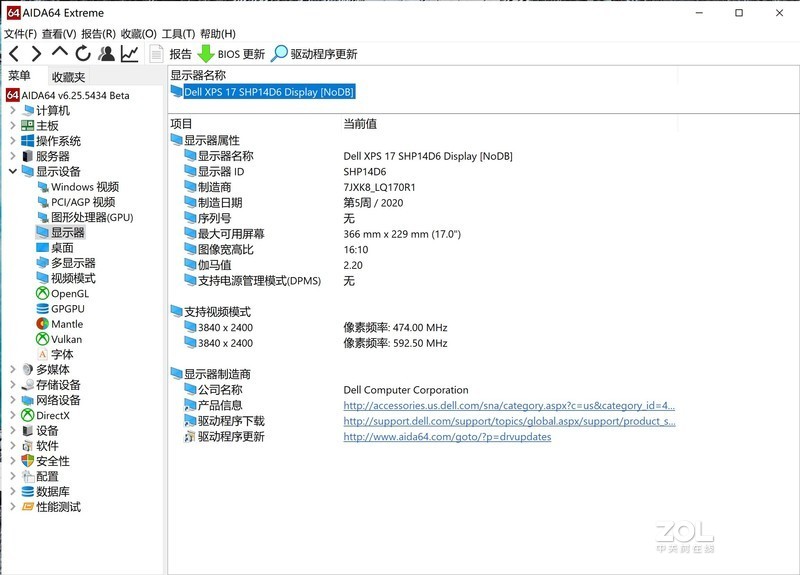Viewport: 800px width, 575px height.
Task: Click the 驱动程序更新 magnifier icon
Action: (x=279, y=53)
